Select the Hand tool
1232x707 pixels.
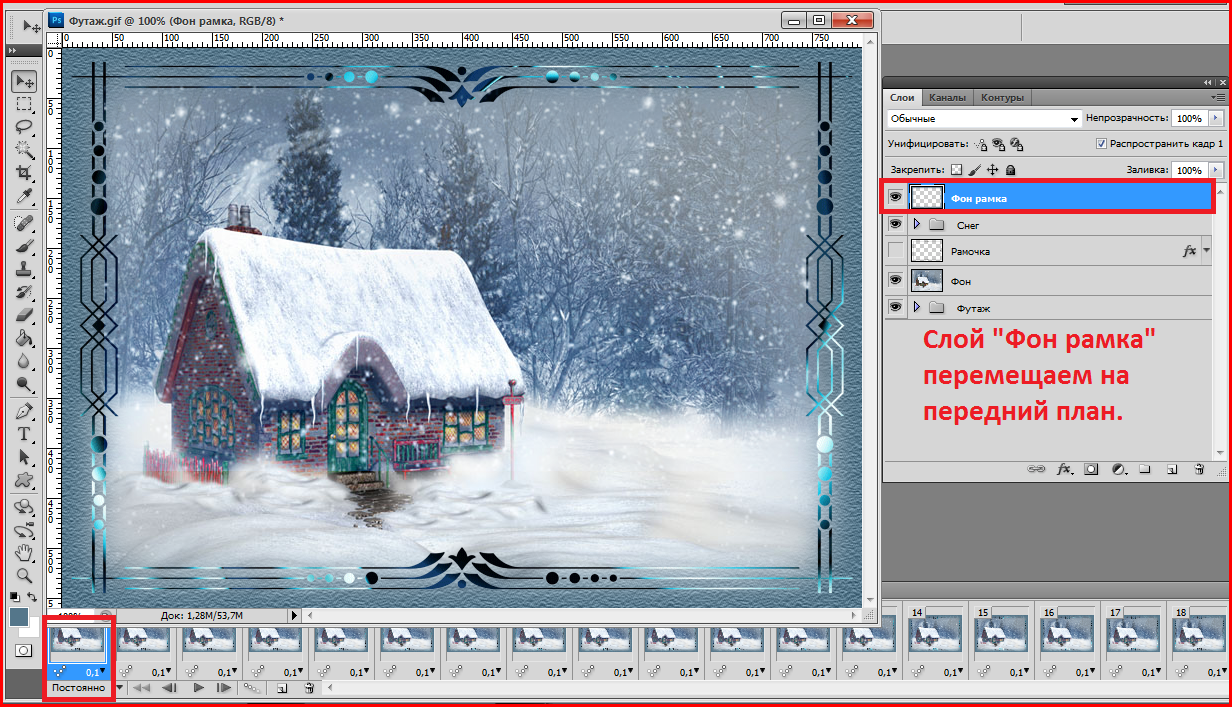click(x=24, y=552)
